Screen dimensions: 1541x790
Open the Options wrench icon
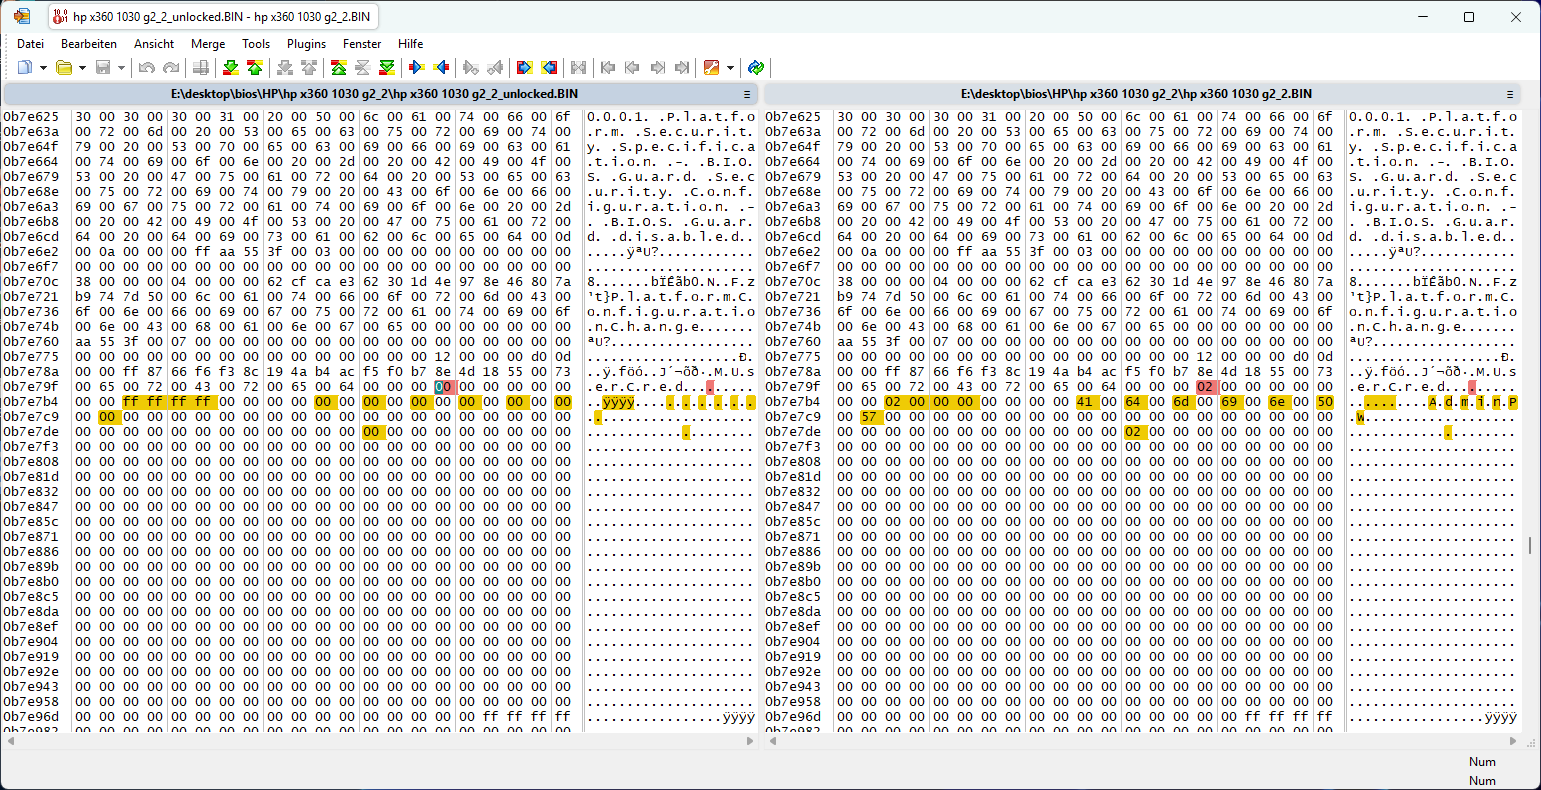click(x=712, y=68)
